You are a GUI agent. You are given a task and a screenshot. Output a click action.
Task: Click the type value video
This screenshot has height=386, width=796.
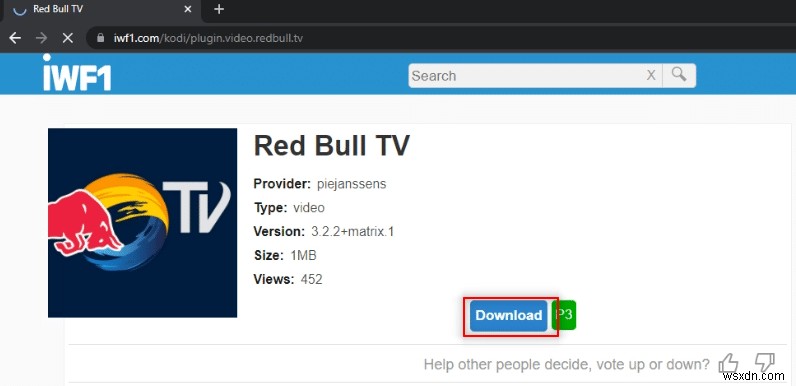309,208
